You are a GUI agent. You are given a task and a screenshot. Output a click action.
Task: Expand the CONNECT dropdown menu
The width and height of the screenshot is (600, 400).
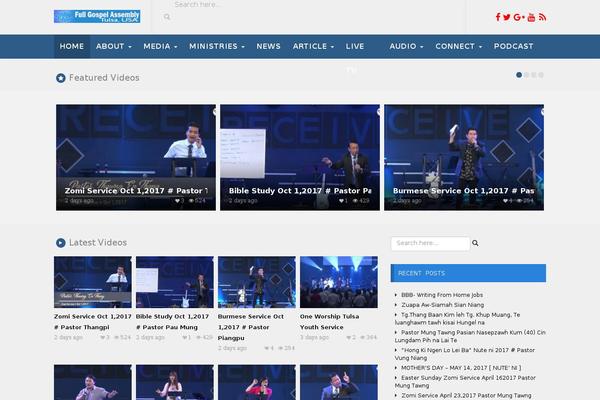(458, 46)
